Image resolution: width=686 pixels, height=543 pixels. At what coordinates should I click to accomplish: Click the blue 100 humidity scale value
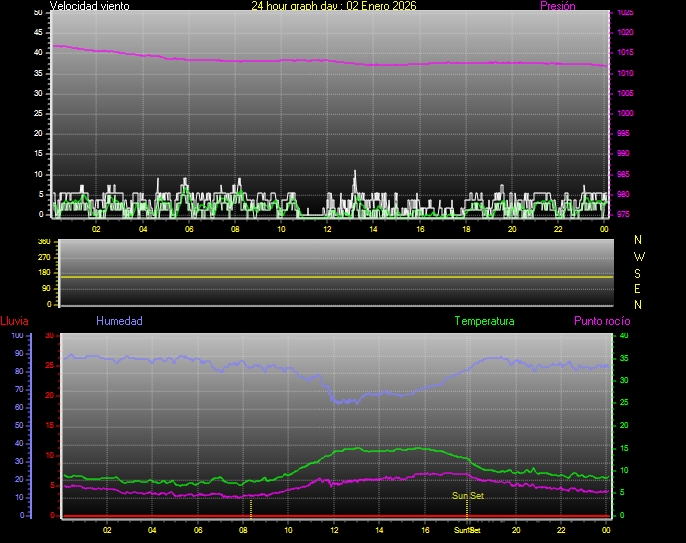[17, 336]
